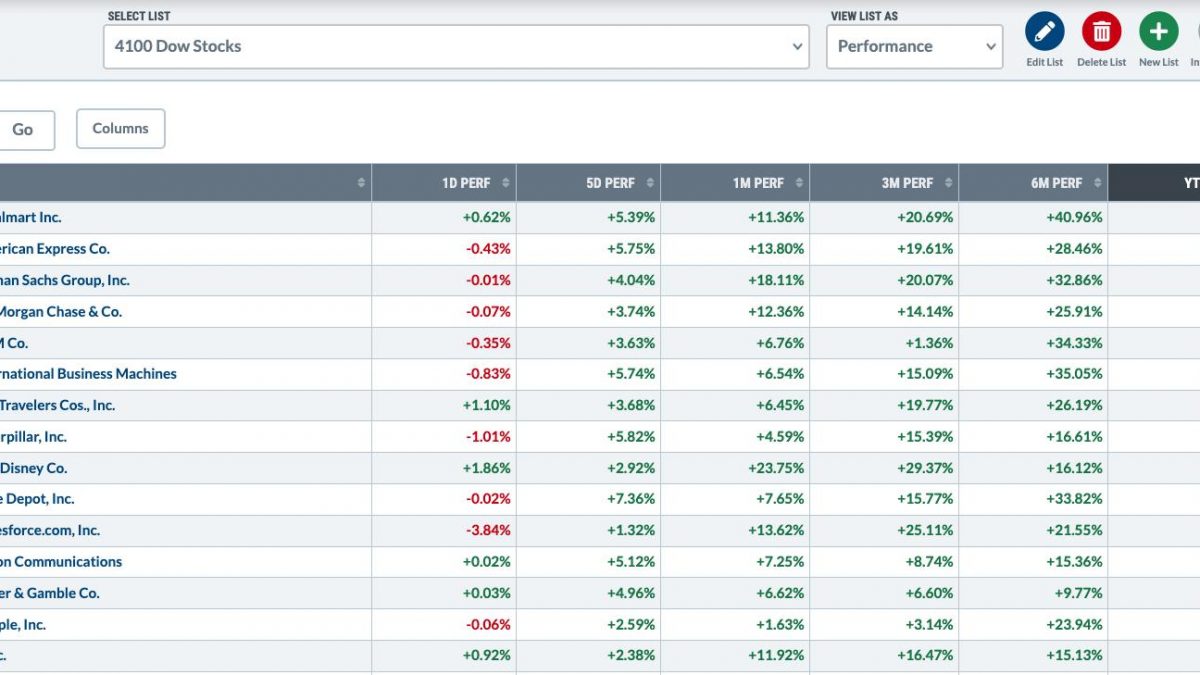Image resolution: width=1200 pixels, height=675 pixels.
Task: Select Goldman Sachs 1D value -0.01%
Action: 489,280
